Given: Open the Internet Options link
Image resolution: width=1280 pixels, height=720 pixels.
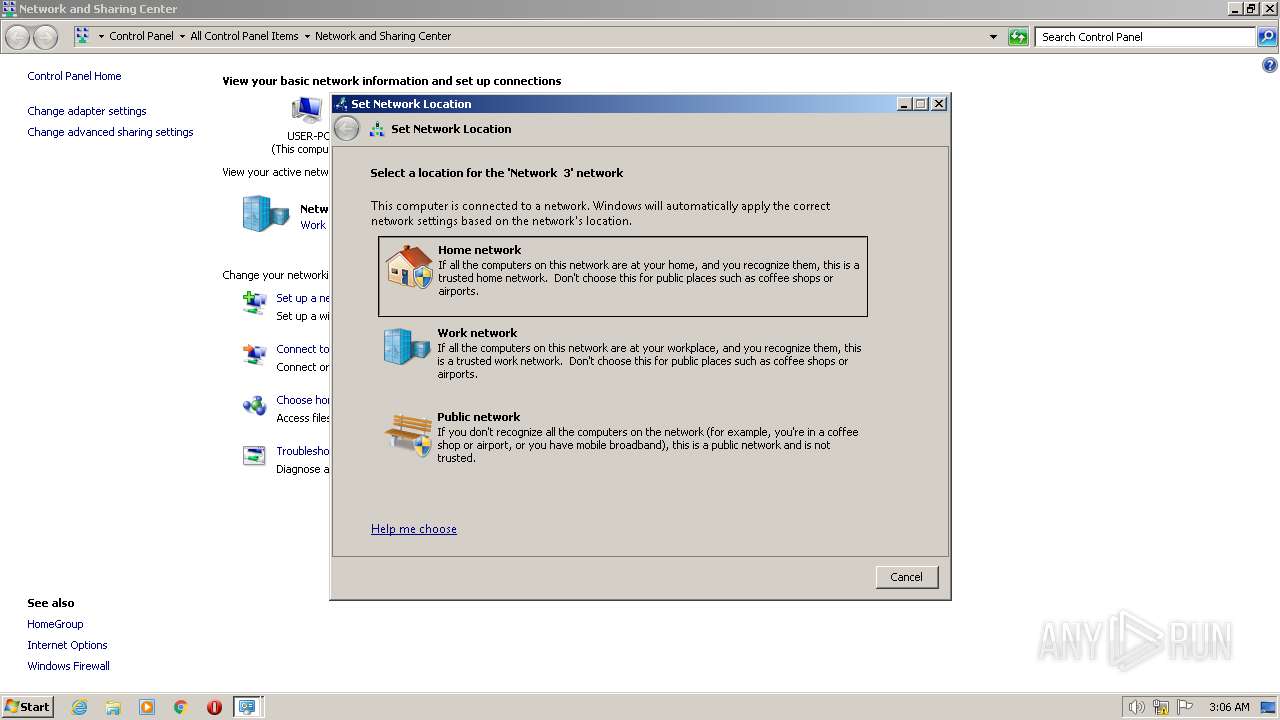Looking at the screenshot, I should (67, 645).
